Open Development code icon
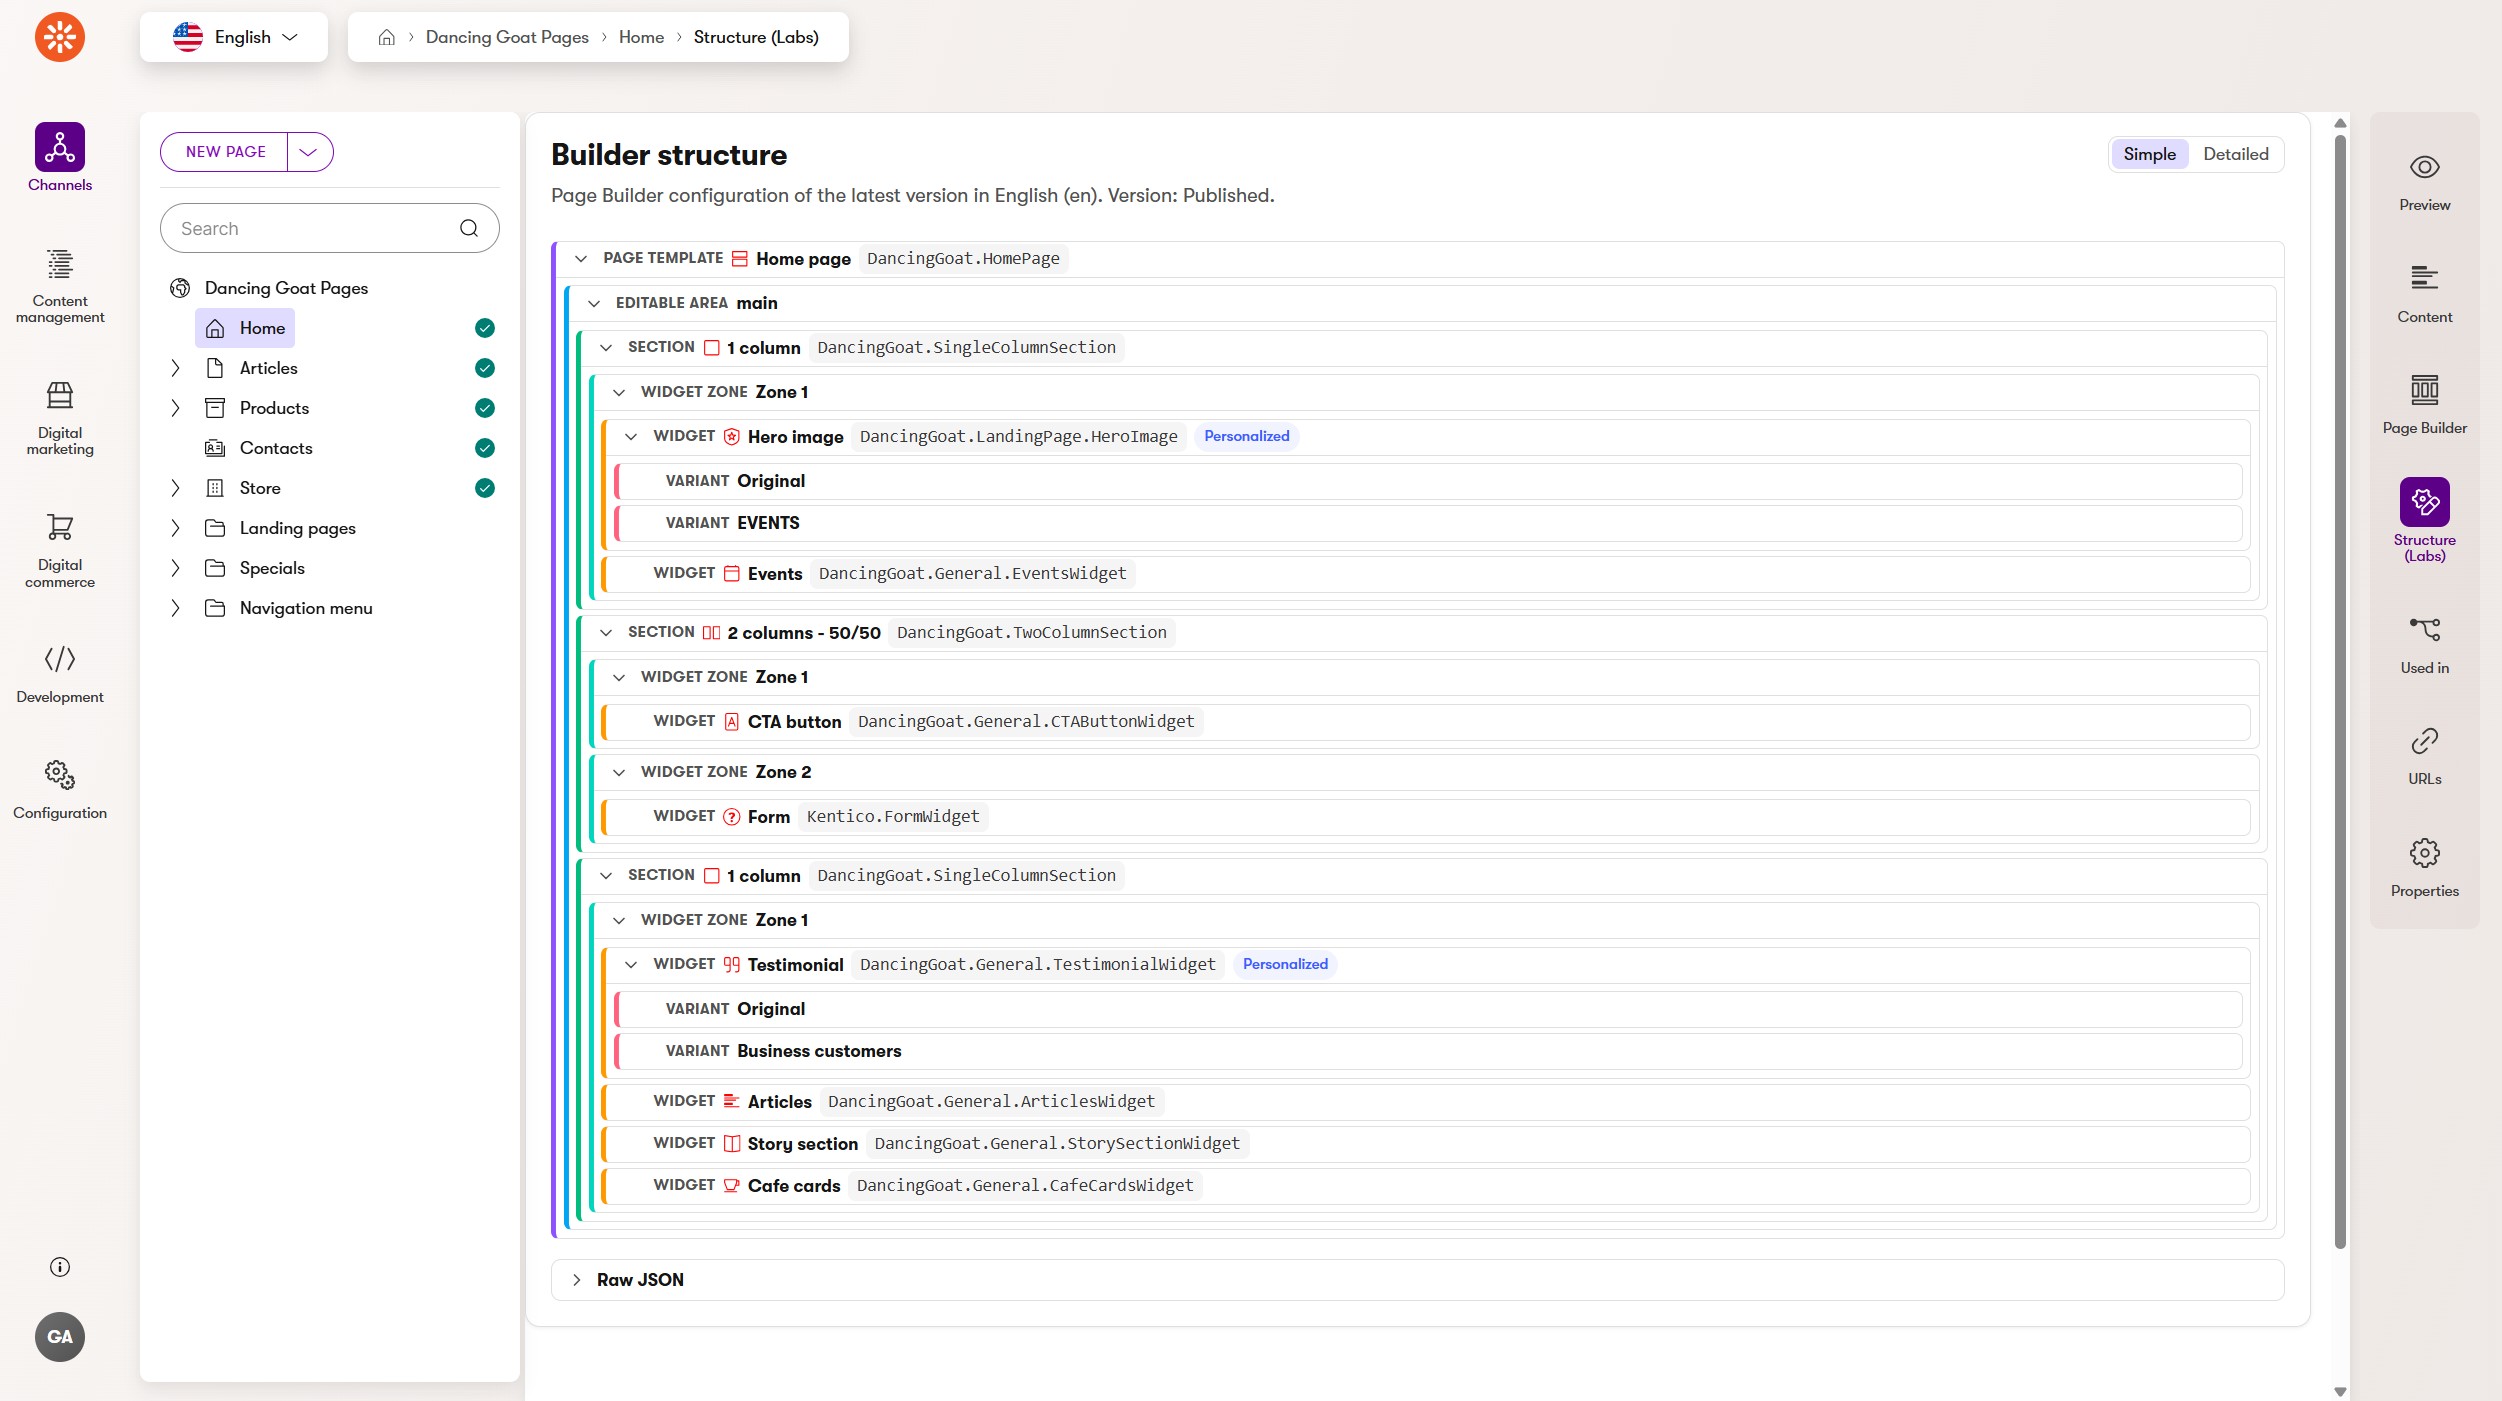The width and height of the screenshot is (2502, 1401). point(60,659)
